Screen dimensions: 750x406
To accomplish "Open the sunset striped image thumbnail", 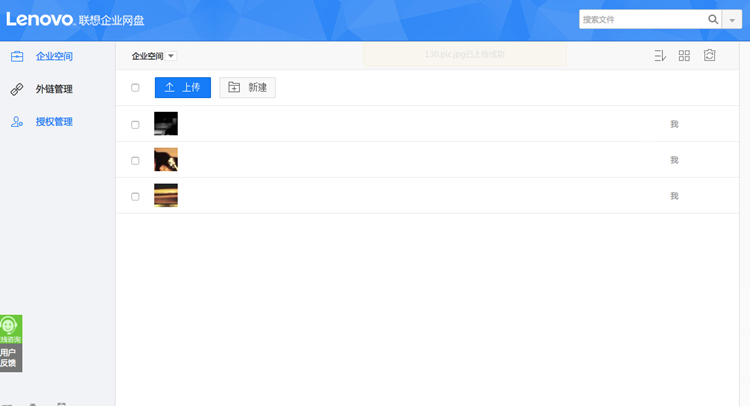I will pos(166,195).
